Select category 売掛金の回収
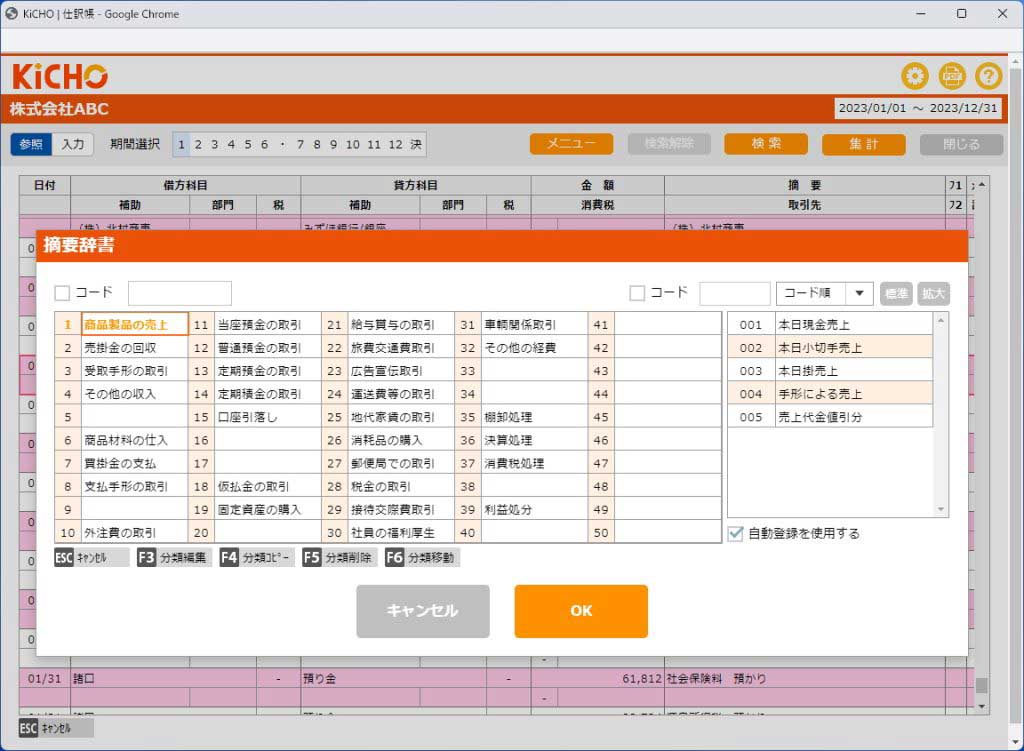Viewport: 1024px width, 751px height. click(x=135, y=347)
